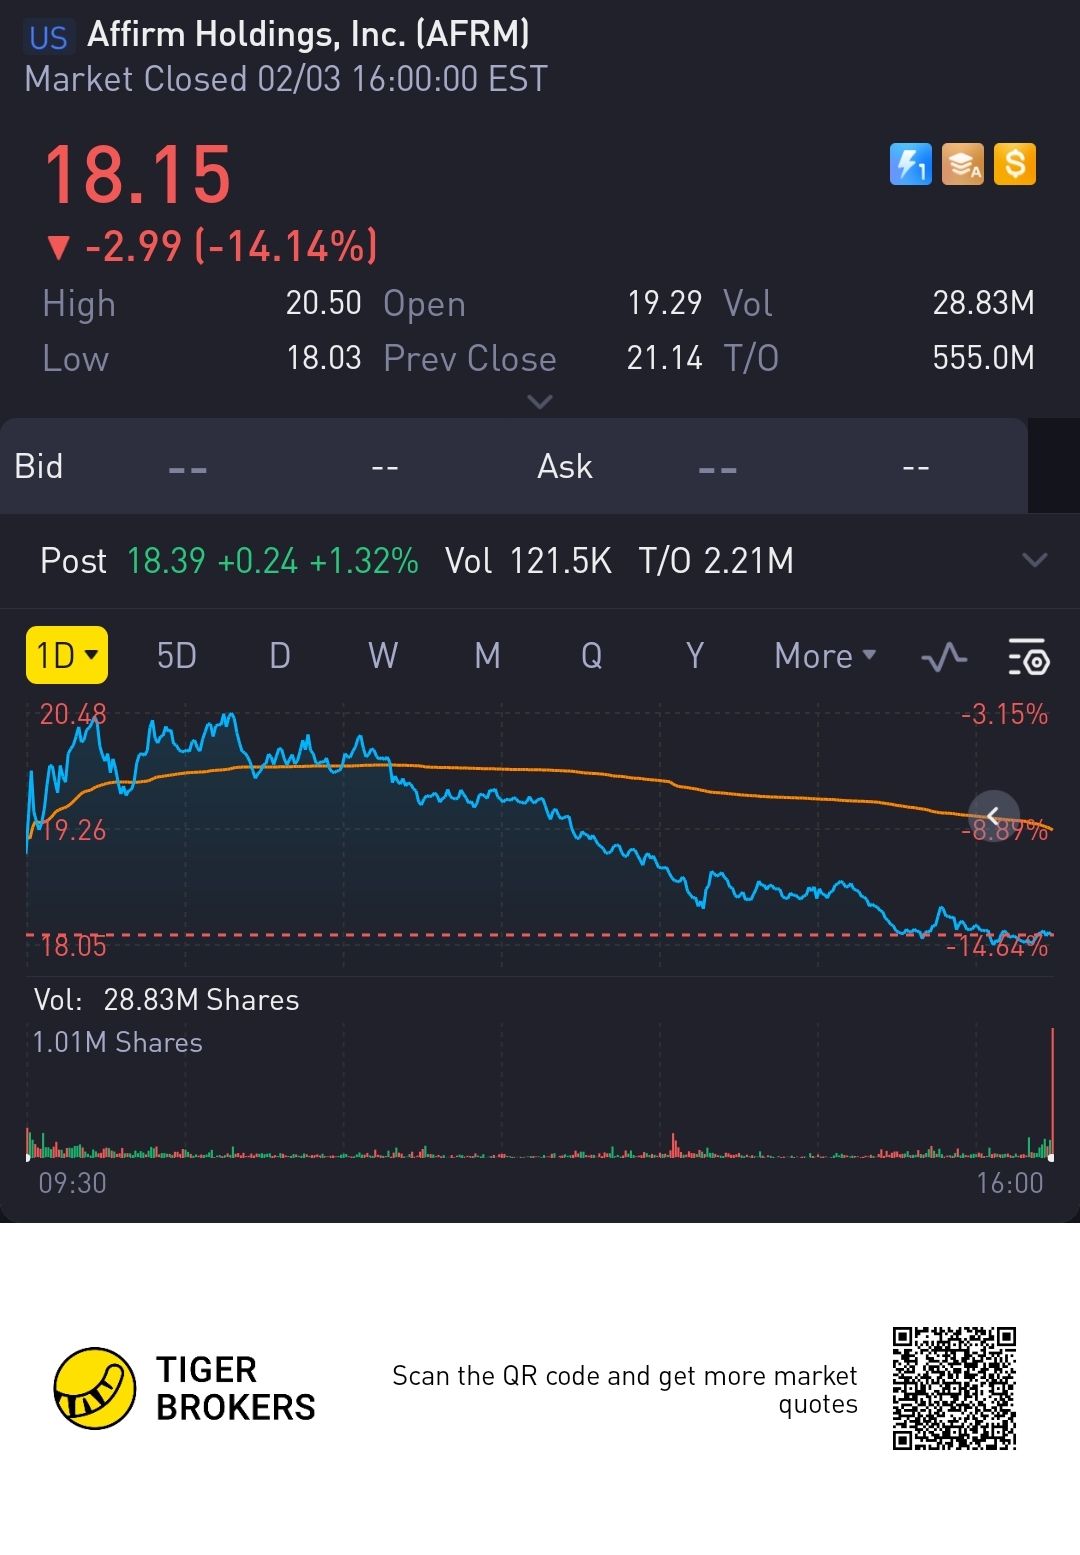Tap the yellow dollar sign icon

click(x=1015, y=164)
